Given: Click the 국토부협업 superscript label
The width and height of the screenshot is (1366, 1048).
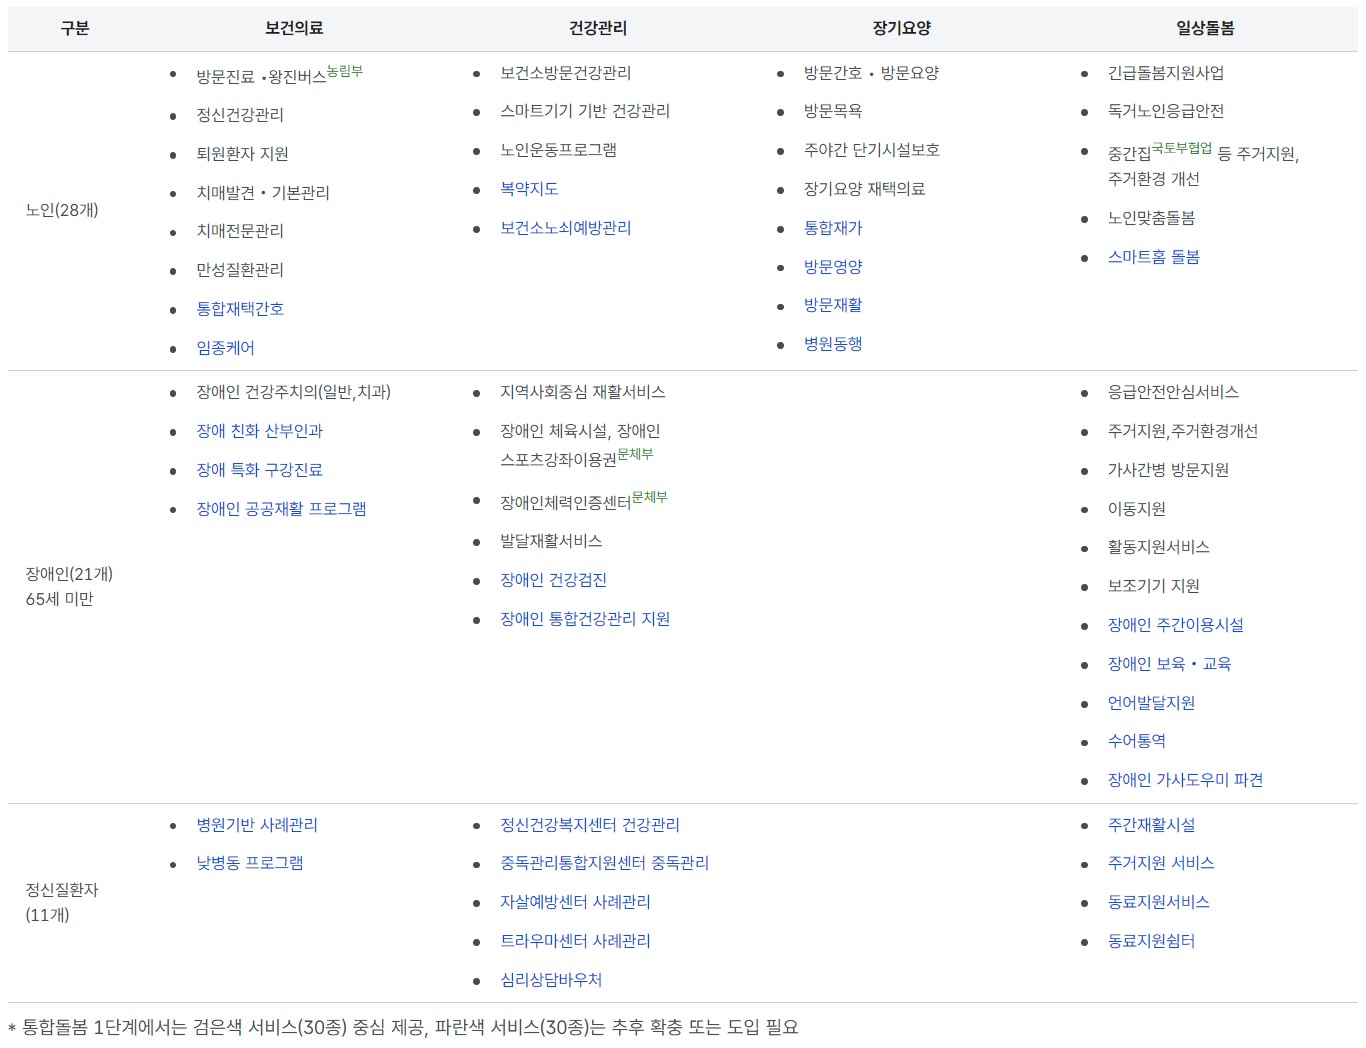Looking at the screenshot, I should click(1181, 148).
